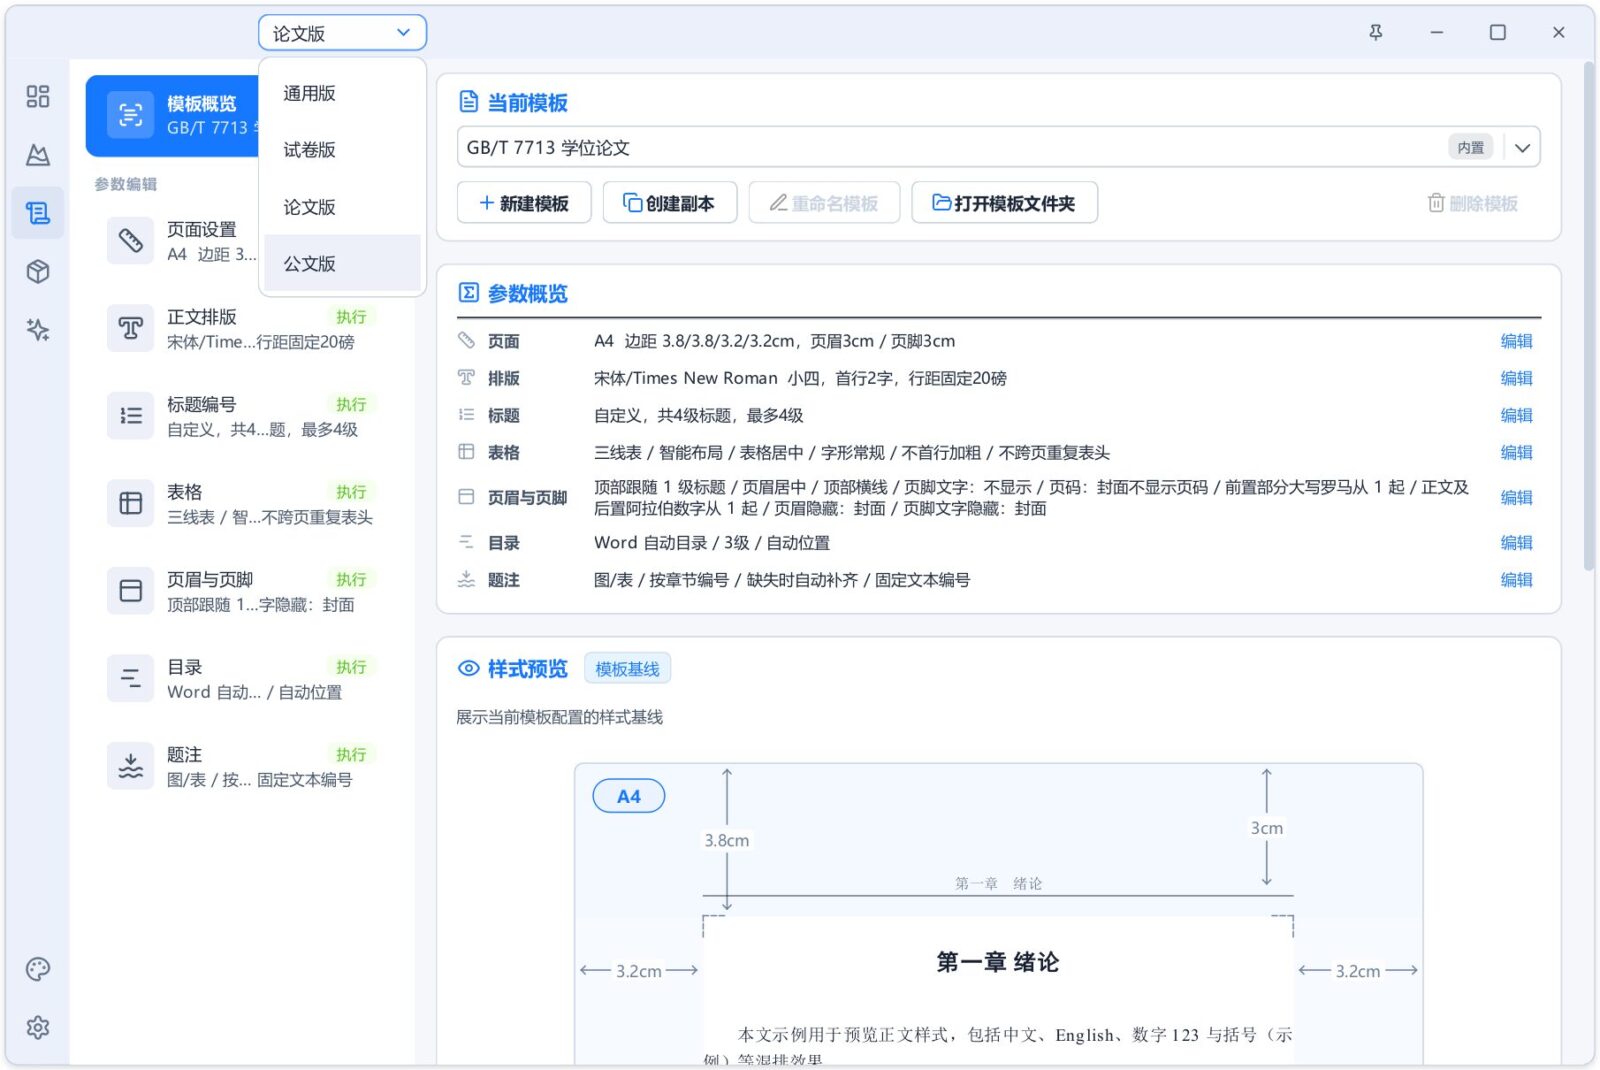Click the 重命名模板 button
This screenshot has height=1070, width=1600.
(x=824, y=203)
